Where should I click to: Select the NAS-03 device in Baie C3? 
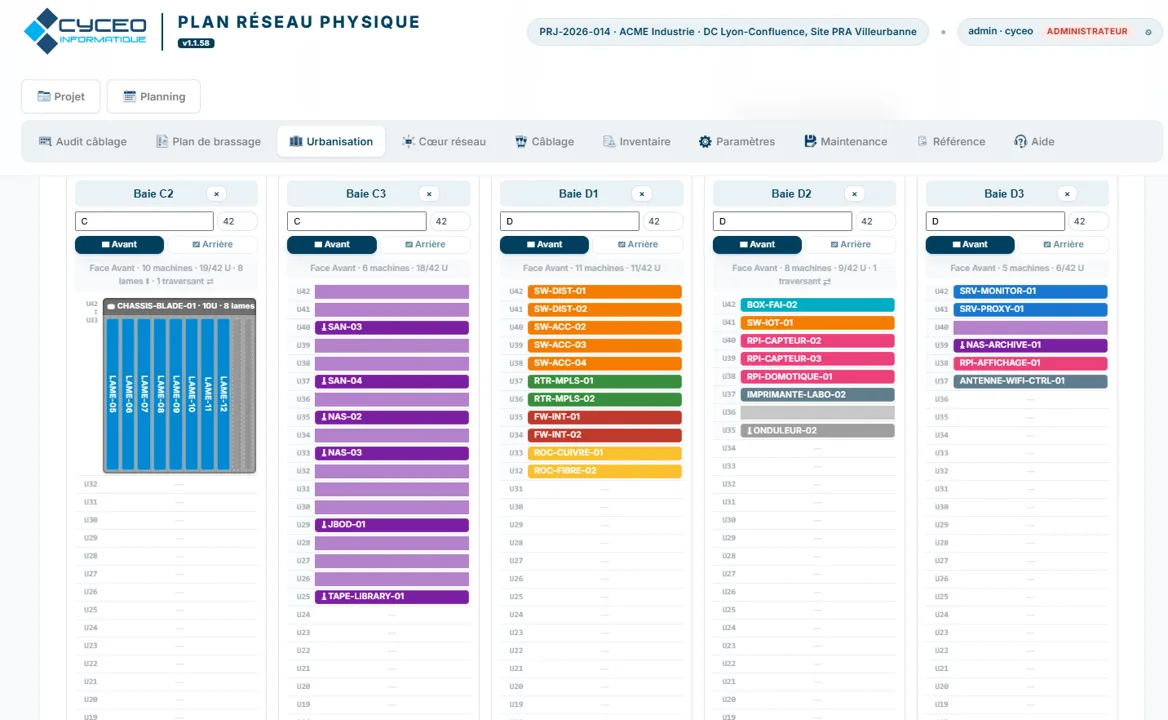coord(392,453)
